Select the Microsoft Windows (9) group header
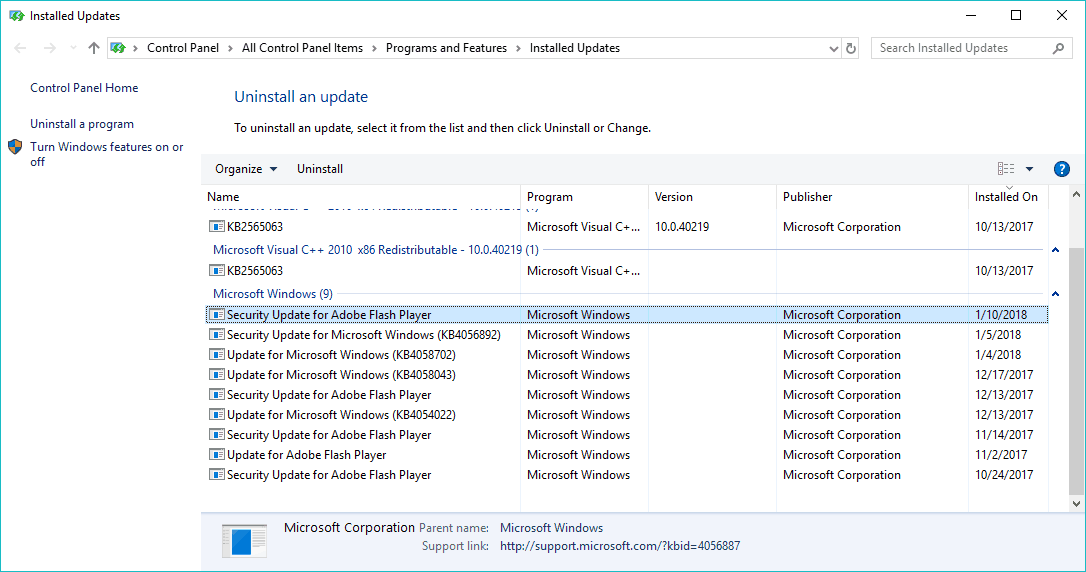The width and height of the screenshot is (1086, 572). point(273,294)
